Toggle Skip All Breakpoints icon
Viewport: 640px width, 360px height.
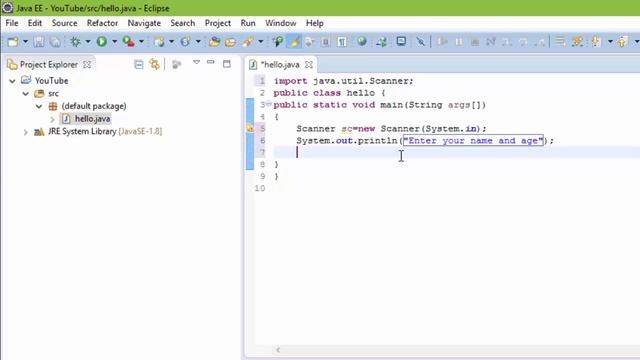[x=420, y=42]
